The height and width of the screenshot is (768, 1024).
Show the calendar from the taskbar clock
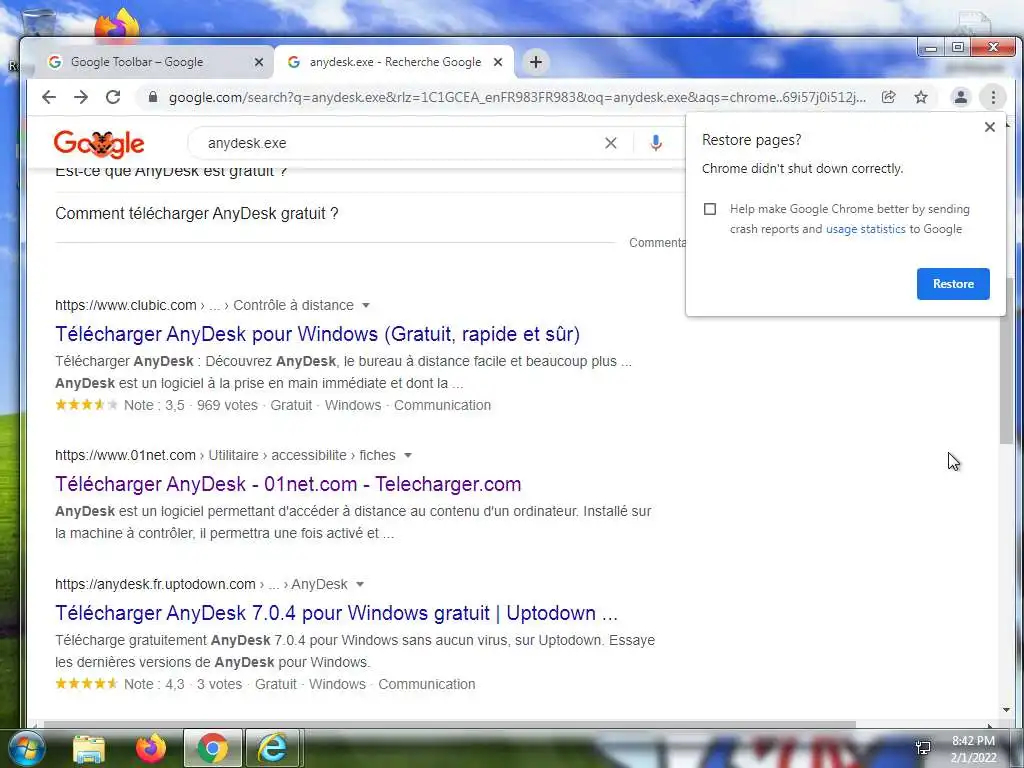(x=973, y=749)
